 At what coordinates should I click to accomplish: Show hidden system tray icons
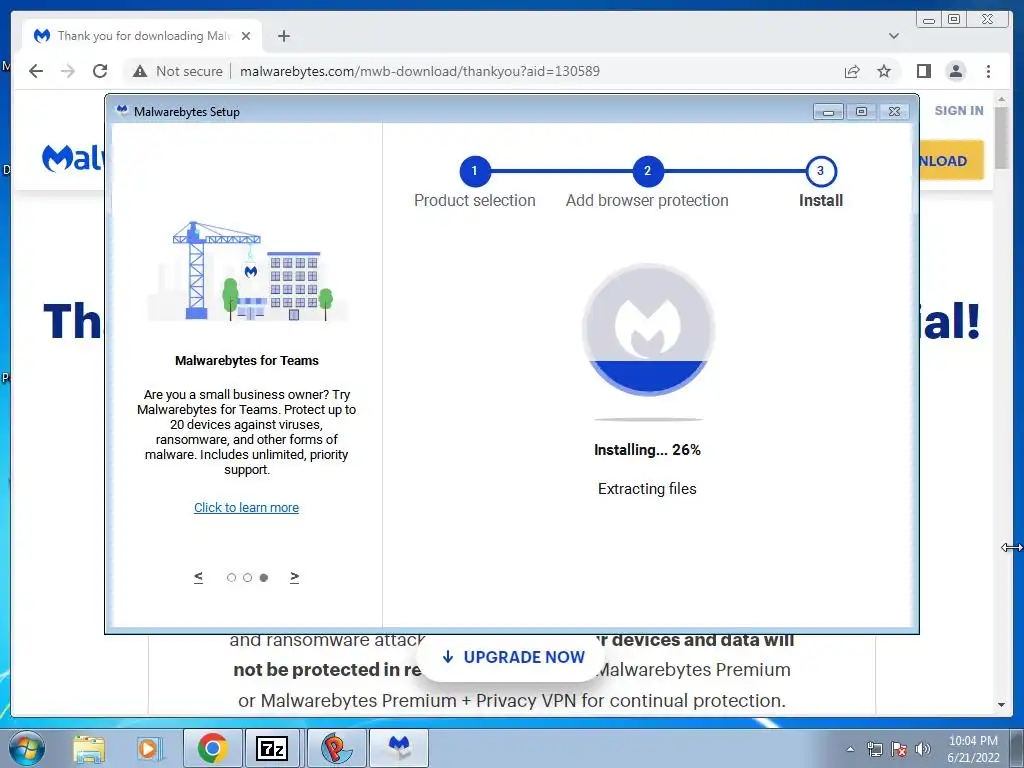850,749
